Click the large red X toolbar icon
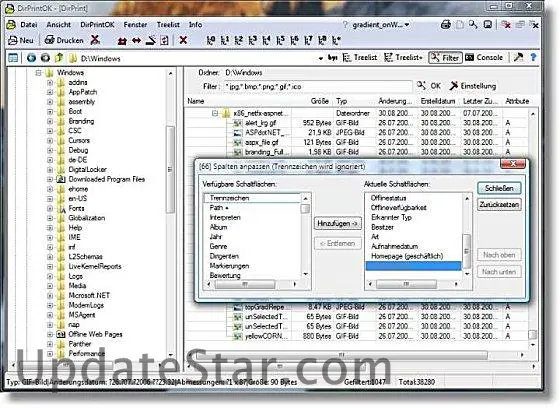560x408 pixels. tap(183, 40)
